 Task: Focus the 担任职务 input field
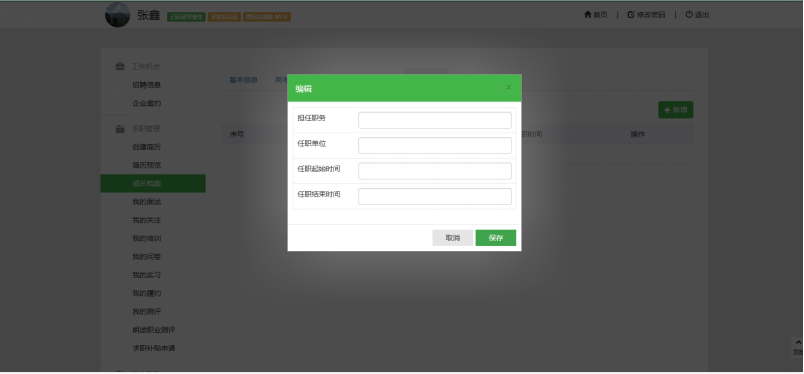click(x=435, y=121)
